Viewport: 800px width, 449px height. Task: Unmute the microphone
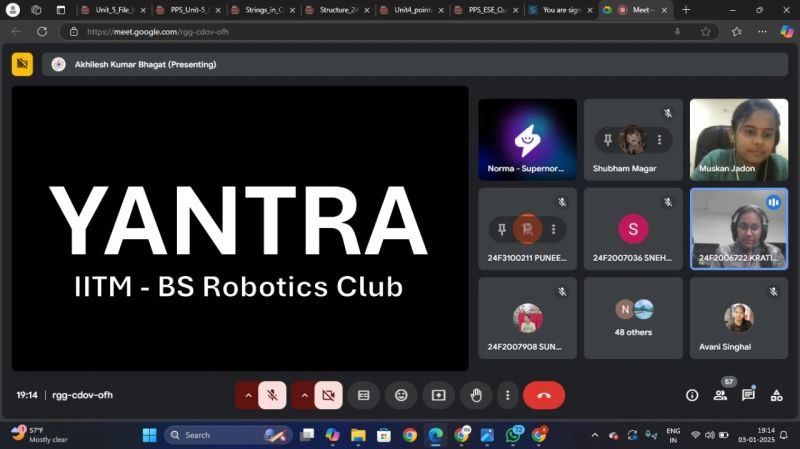tap(272, 395)
